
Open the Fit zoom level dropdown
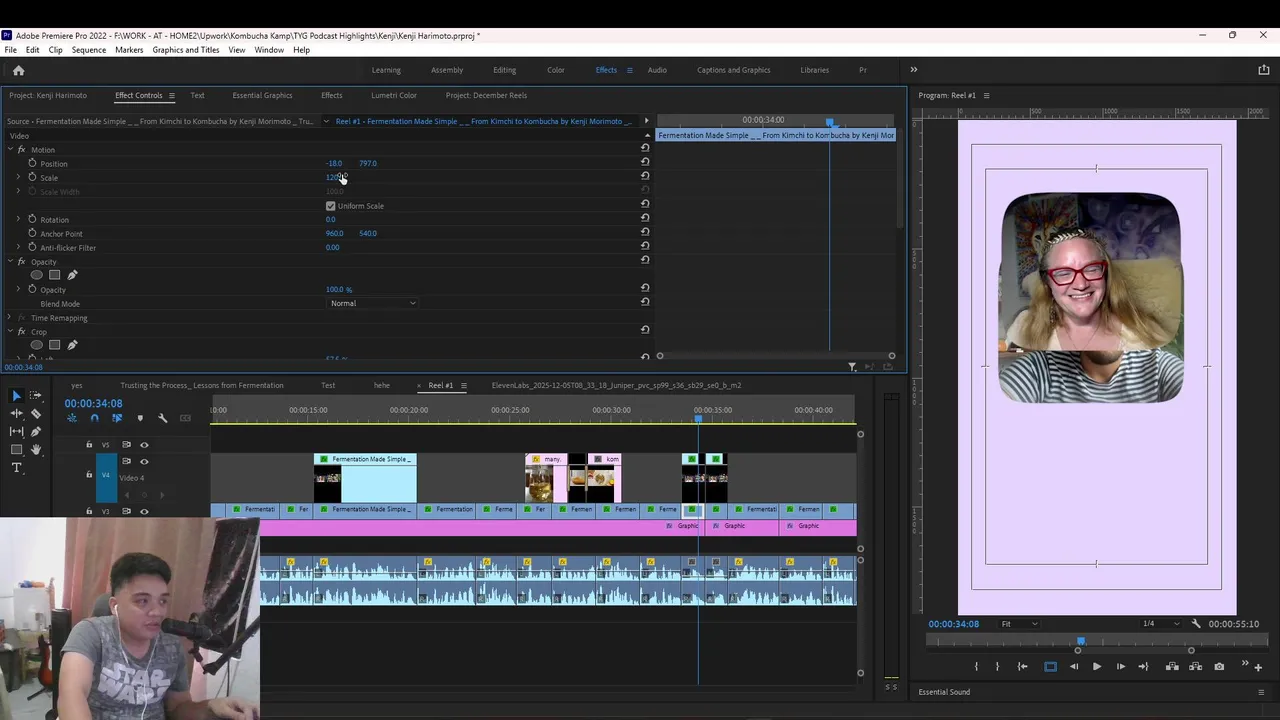(x=1019, y=624)
